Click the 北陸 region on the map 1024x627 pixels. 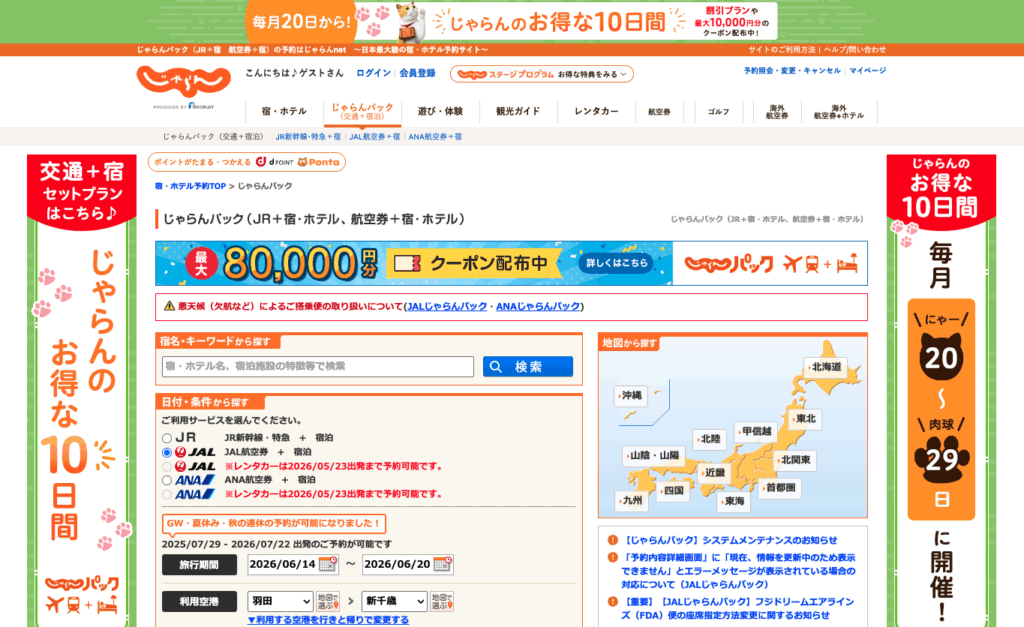[709, 439]
